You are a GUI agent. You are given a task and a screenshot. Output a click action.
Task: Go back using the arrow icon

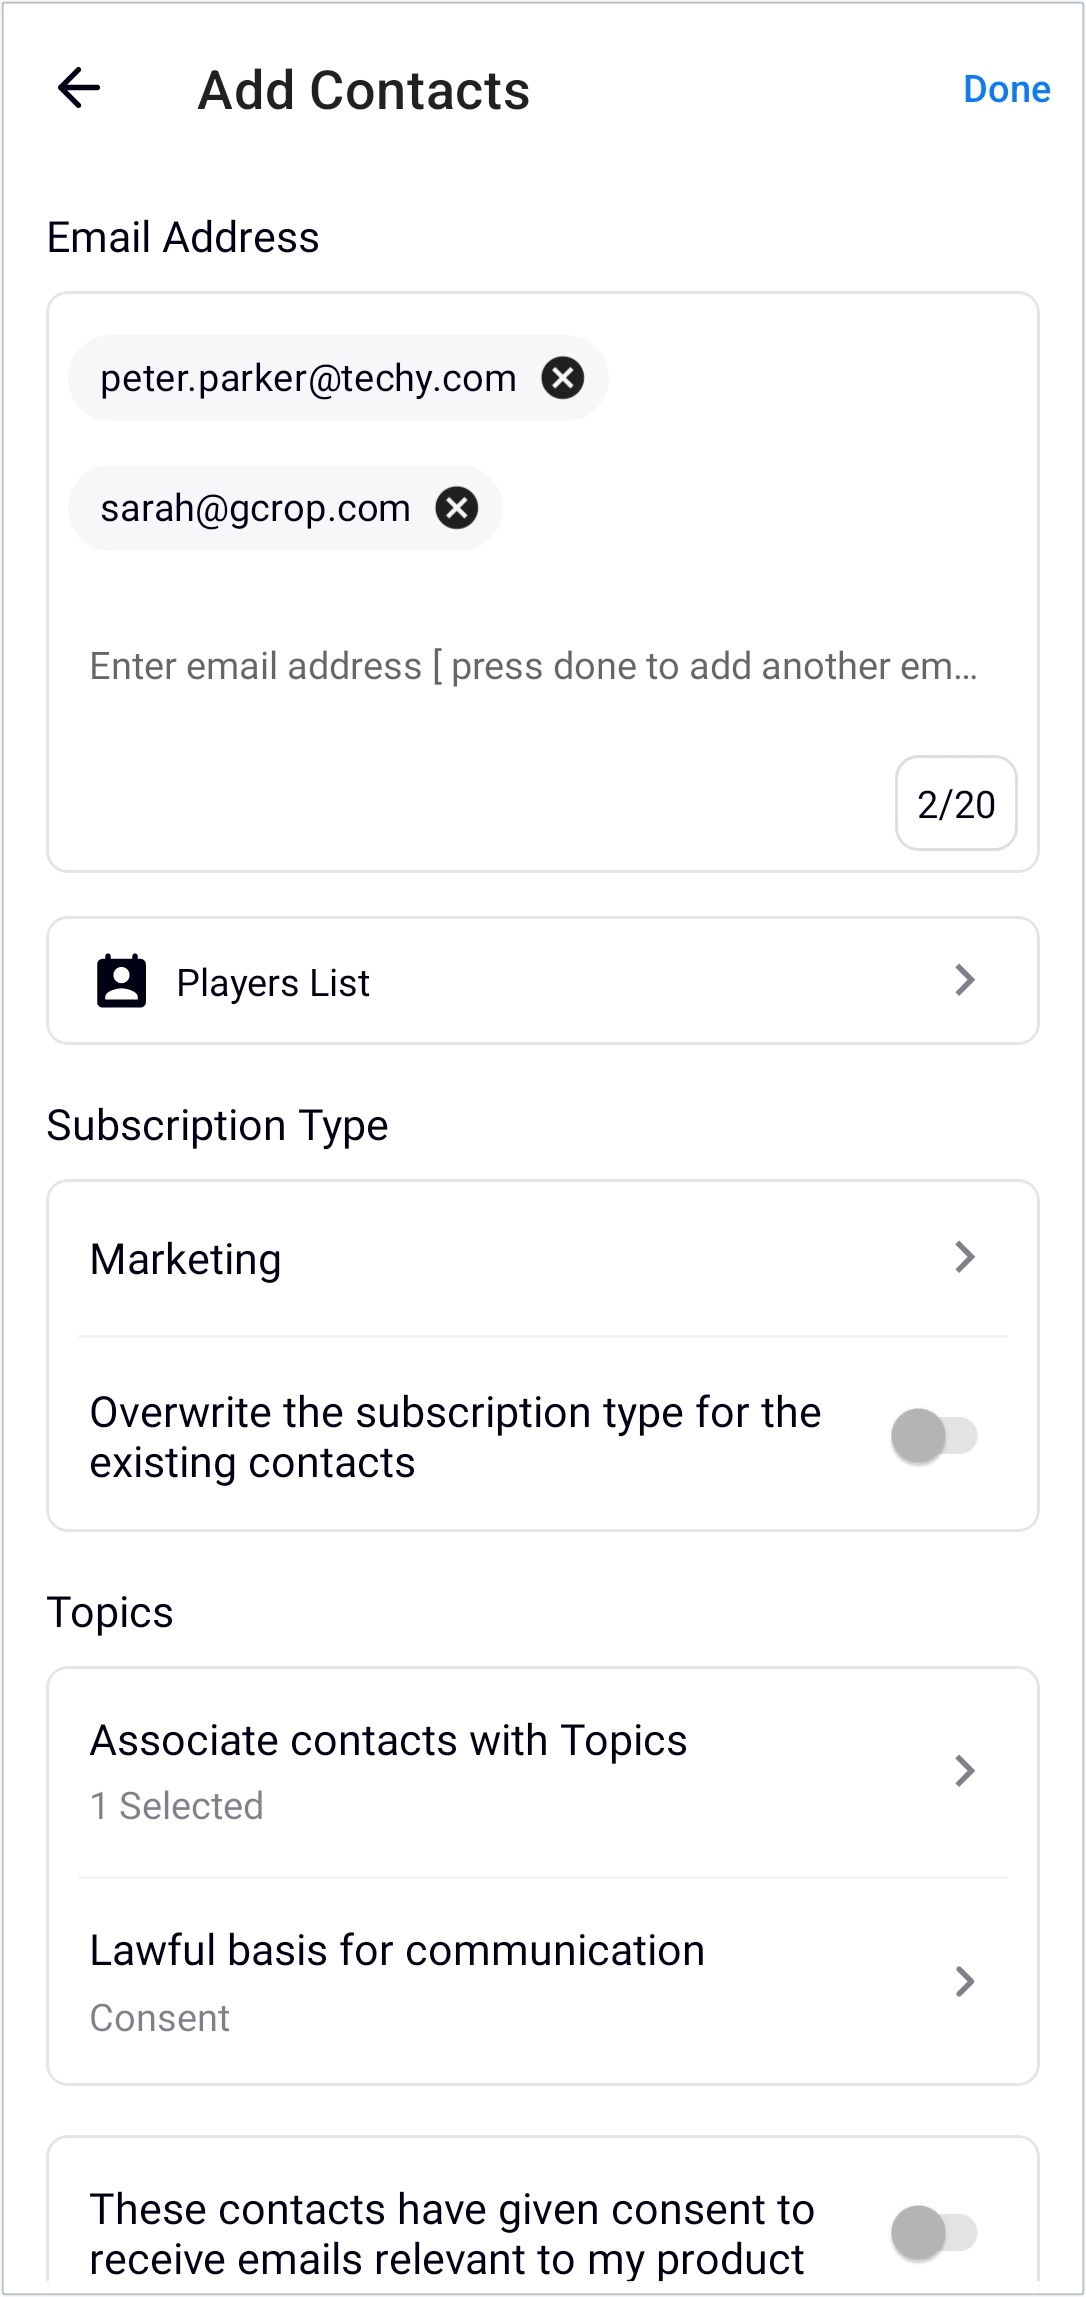pyautogui.click(x=79, y=88)
